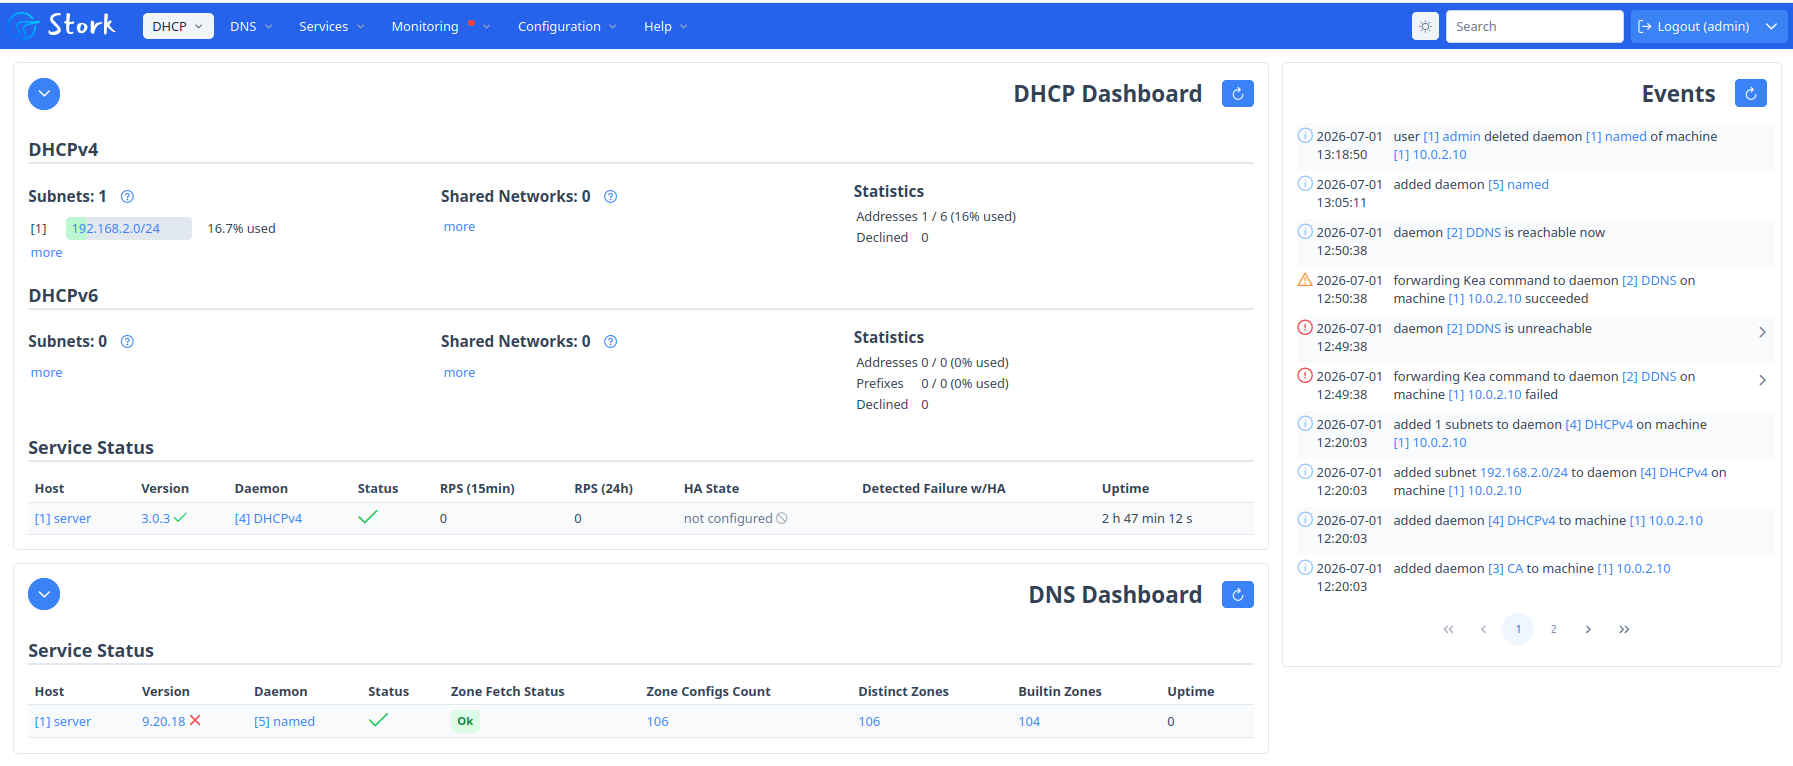Open help icon next to DHCPv4 Shared Networks
Viewport: 1793px width, 766px height.
(611, 197)
